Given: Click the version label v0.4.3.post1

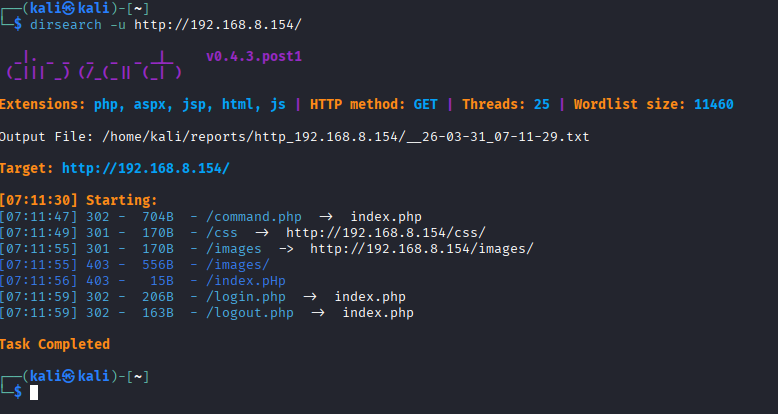Looking at the screenshot, I should click(253, 56).
